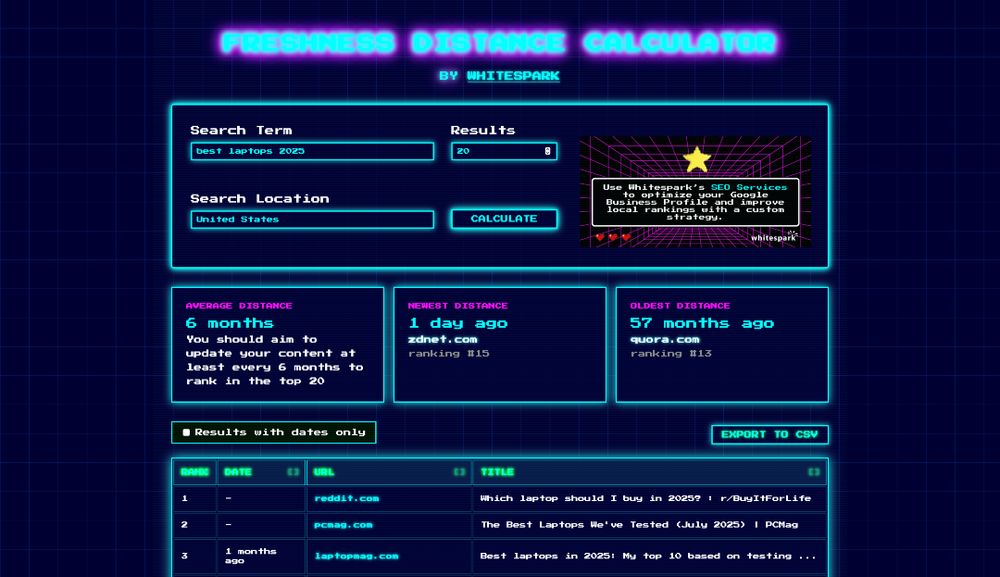Click the 'Search Location' field label
This screenshot has width=1000, height=577.
pos(260,198)
